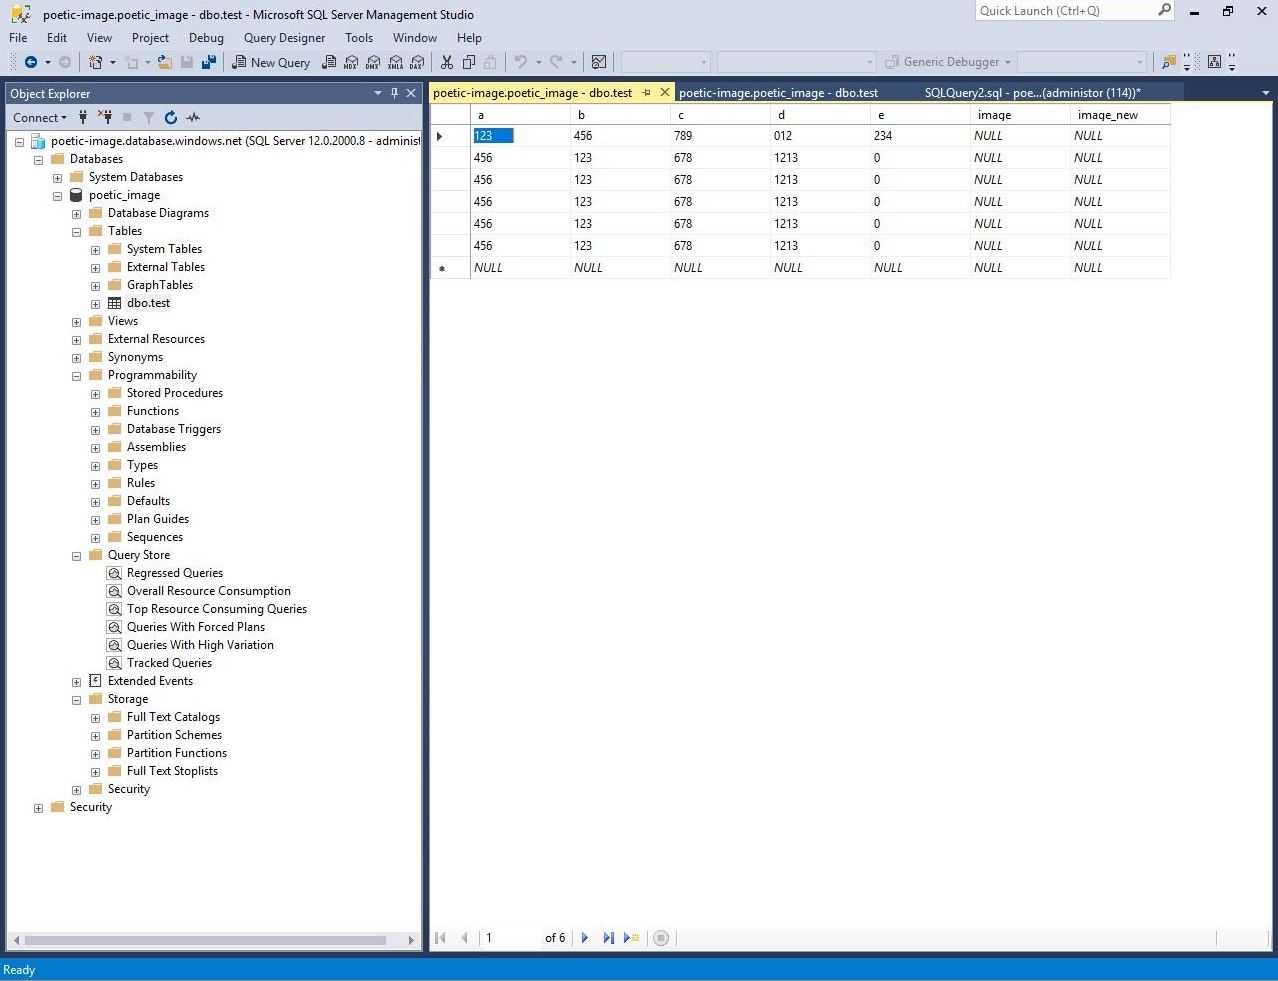Click the Activity Monitor toolbar icon
The image size is (1278, 981).
[x=599, y=62]
